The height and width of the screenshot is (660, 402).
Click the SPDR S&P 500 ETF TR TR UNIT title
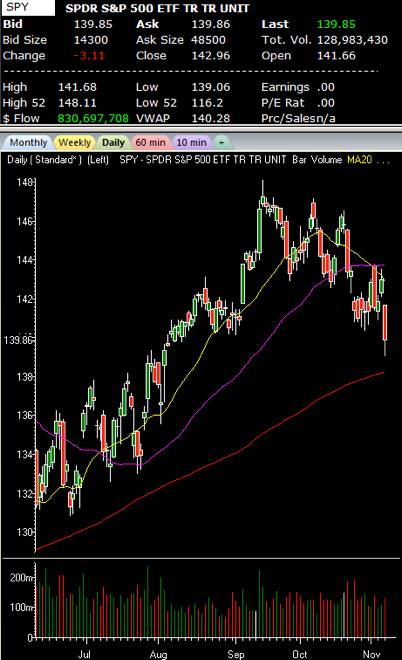pos(157,8)
